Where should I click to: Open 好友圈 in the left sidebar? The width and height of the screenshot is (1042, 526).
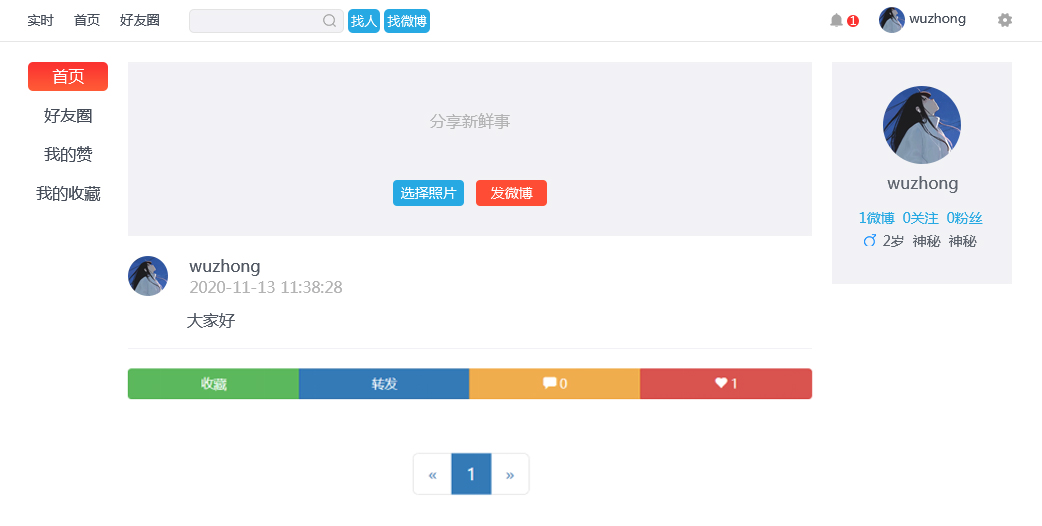tap(68, 116)
